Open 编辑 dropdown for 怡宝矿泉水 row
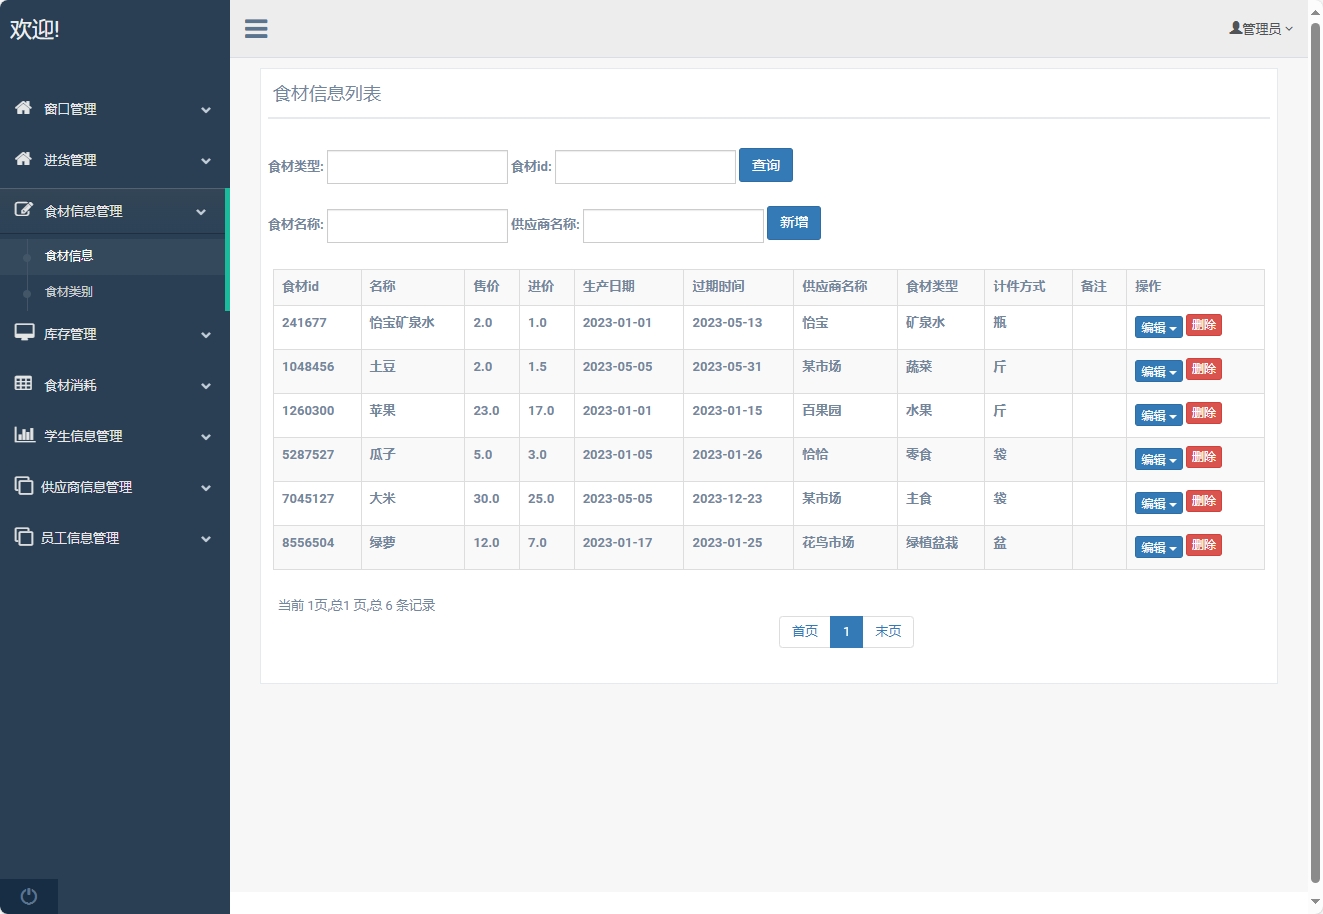Image resolution: width=1323 pixels, height=914 pixels. click(x=1158, y=327)
